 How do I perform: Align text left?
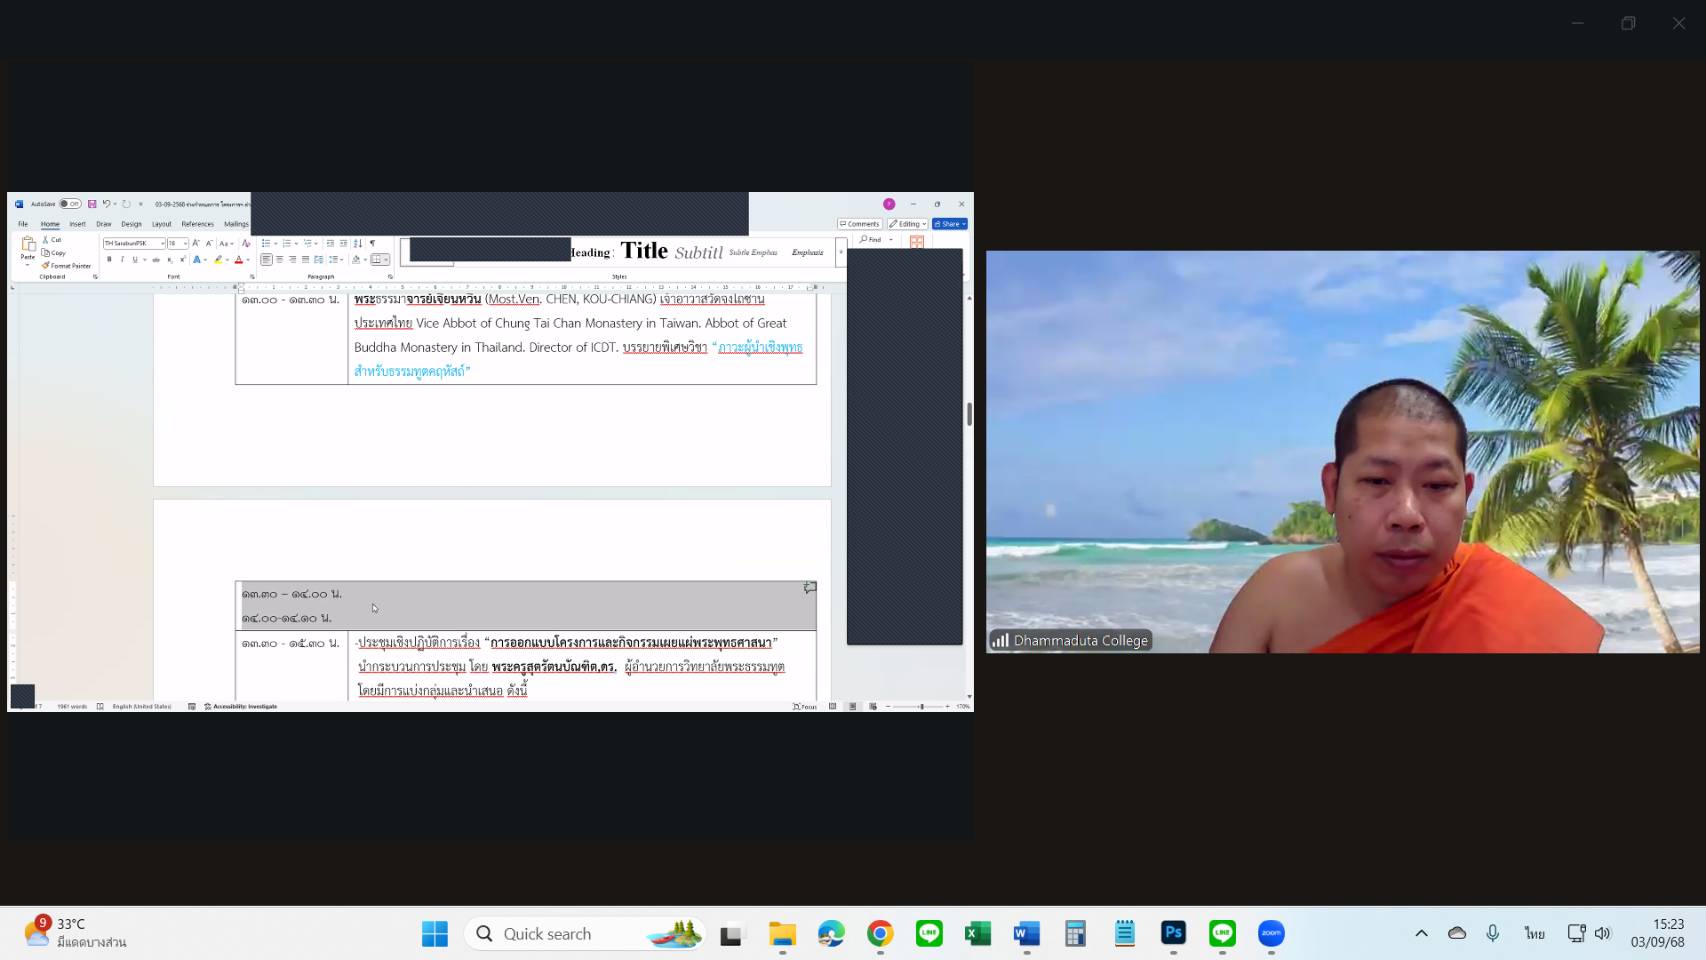266,260
